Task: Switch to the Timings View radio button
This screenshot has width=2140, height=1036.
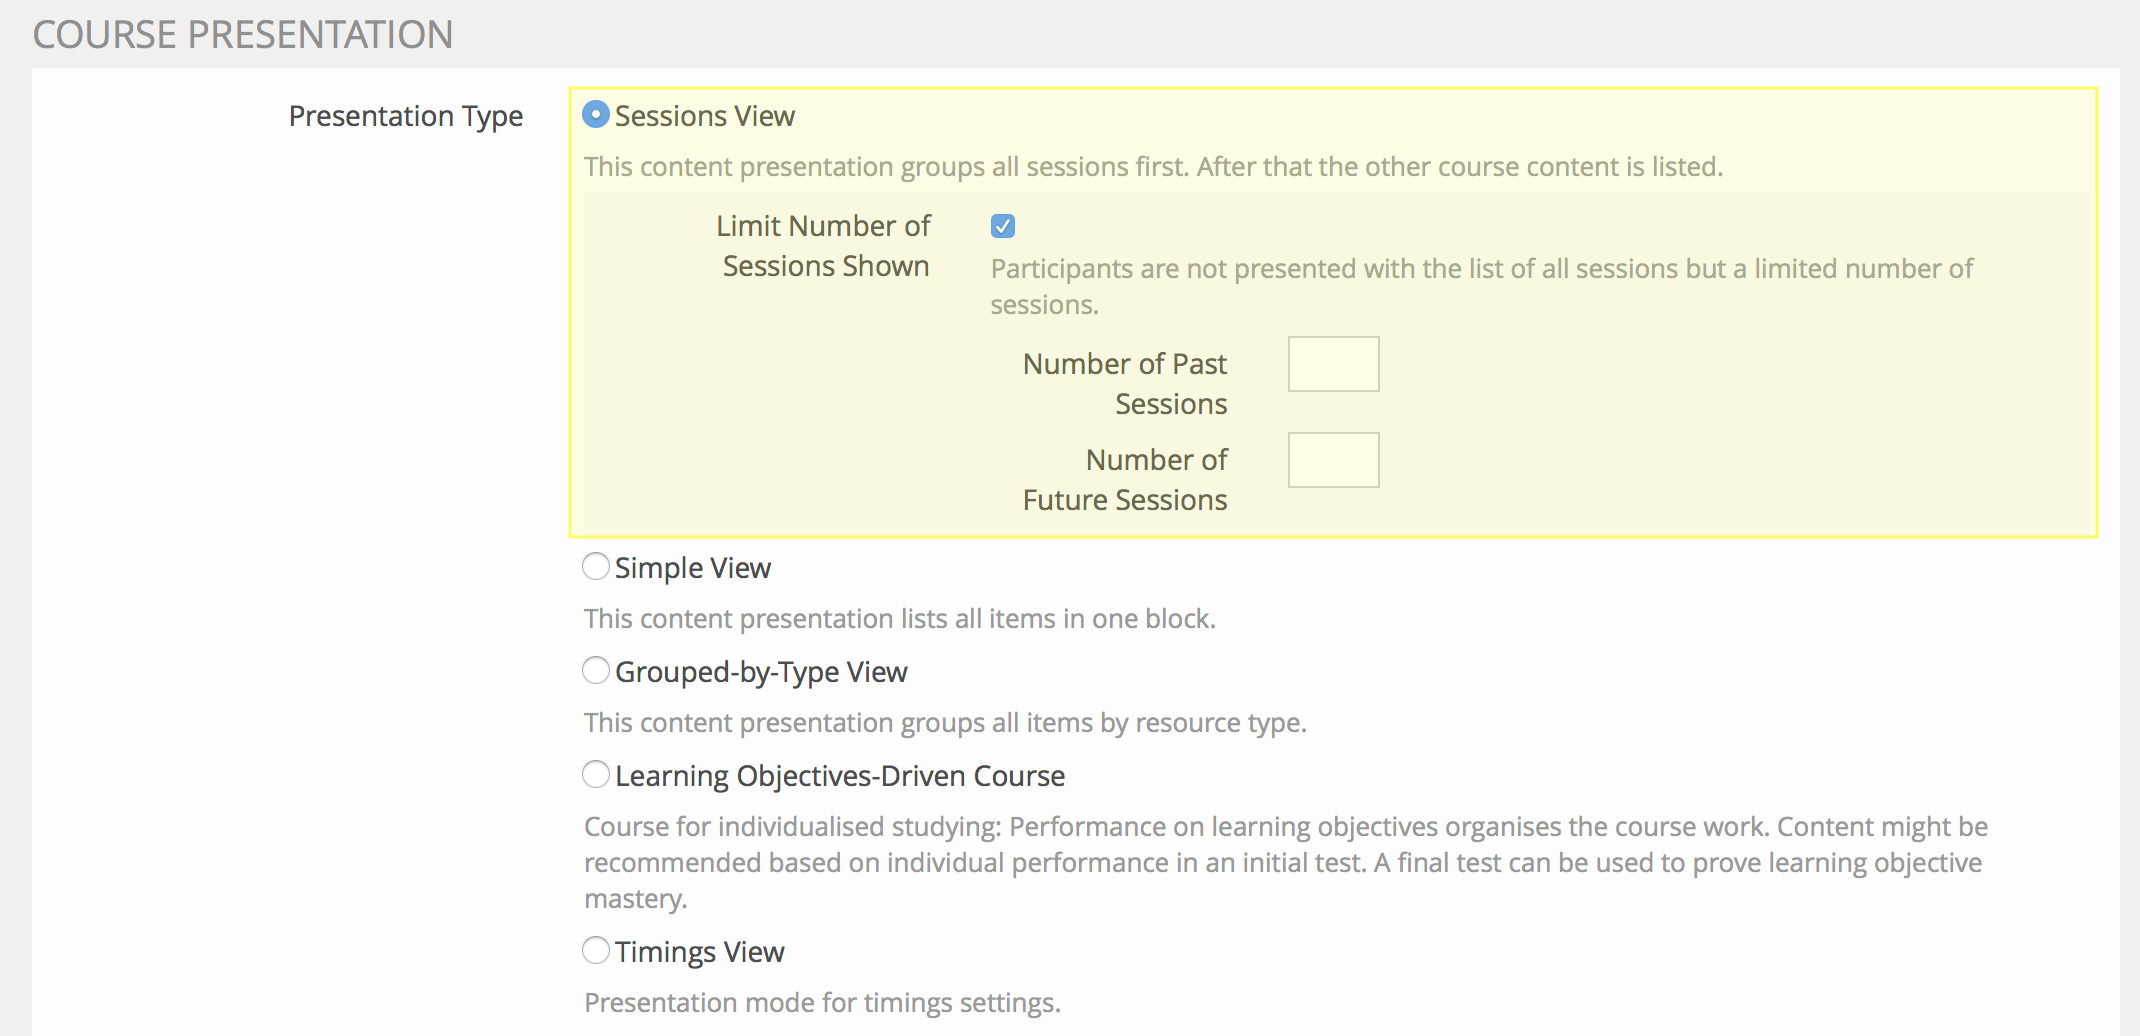Action: 596,951
